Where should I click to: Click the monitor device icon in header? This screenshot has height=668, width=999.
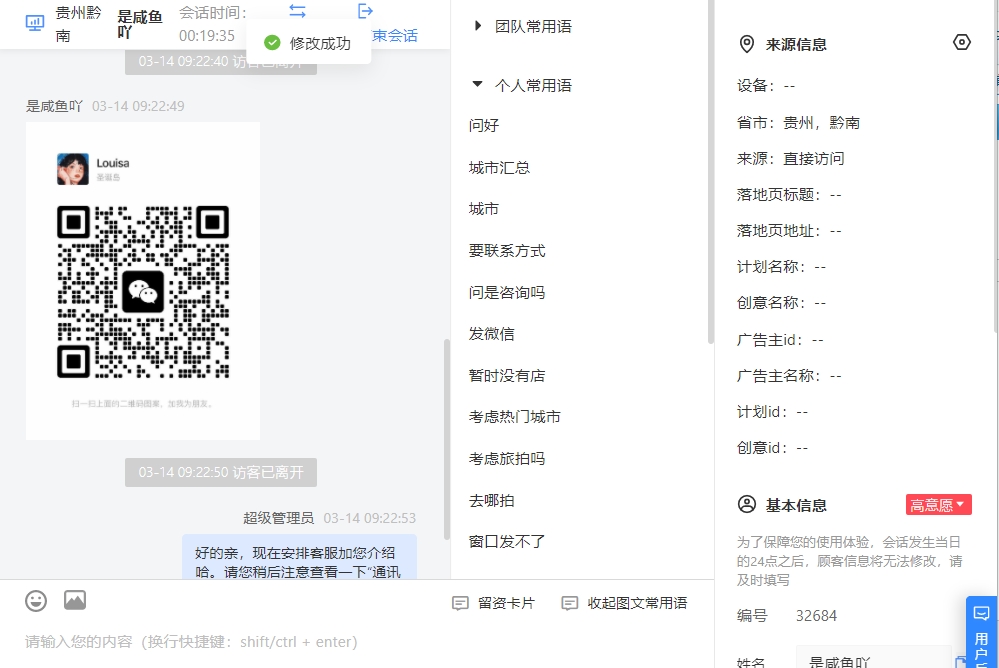click(34, 24)
